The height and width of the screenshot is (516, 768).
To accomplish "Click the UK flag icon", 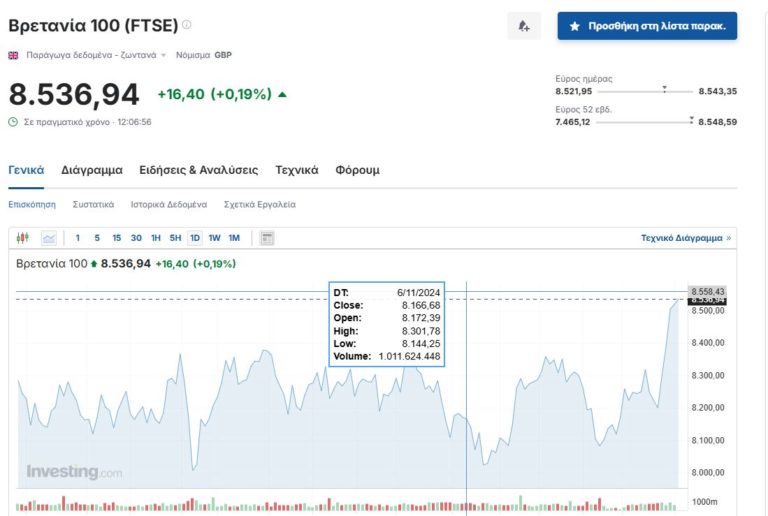I will click(x=13, y=55).
